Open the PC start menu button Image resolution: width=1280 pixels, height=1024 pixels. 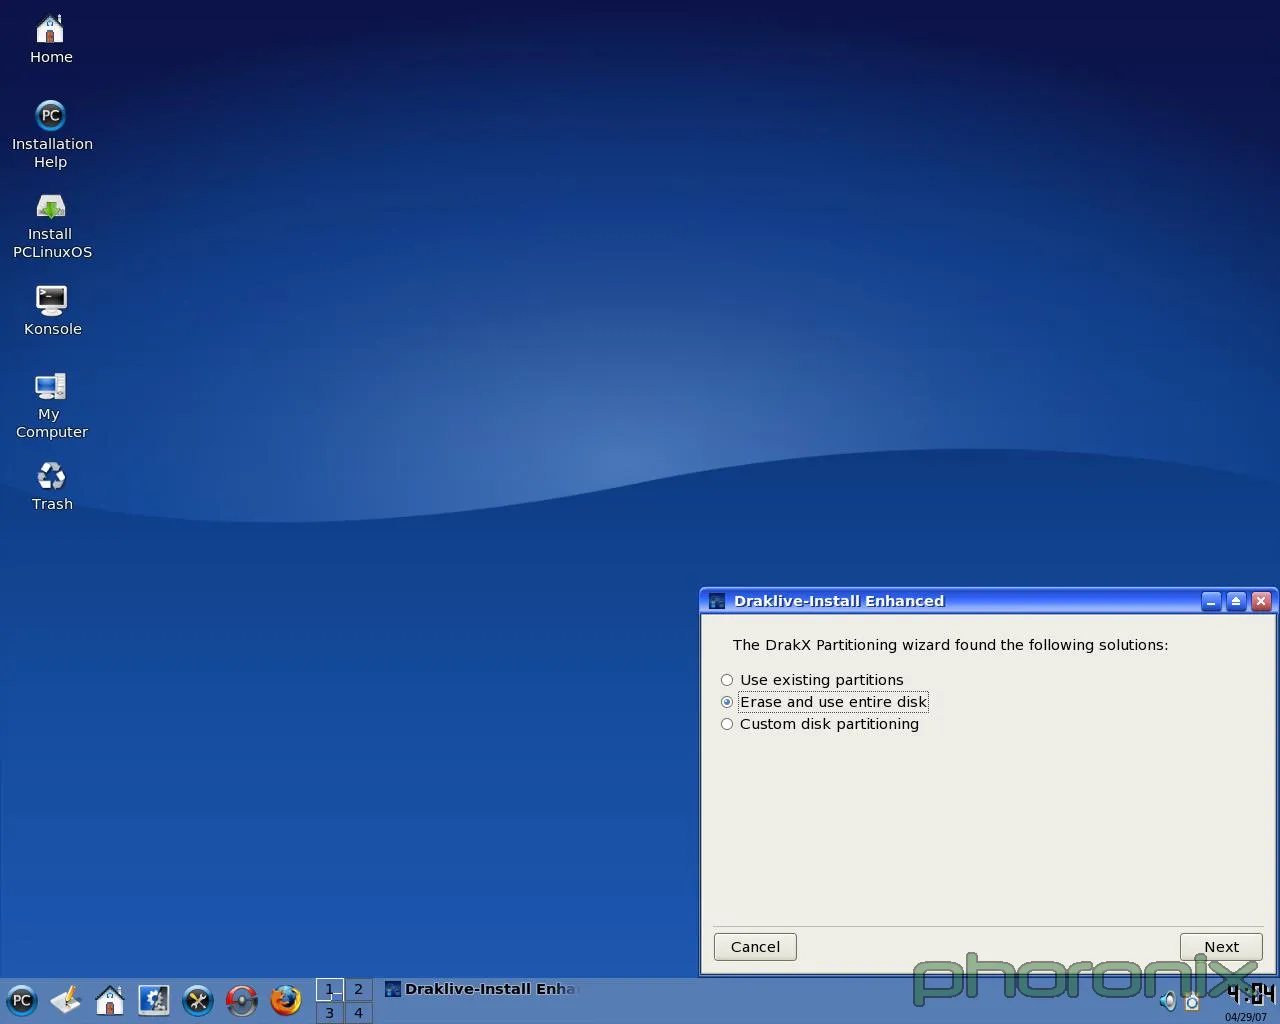click(22, 1000)
